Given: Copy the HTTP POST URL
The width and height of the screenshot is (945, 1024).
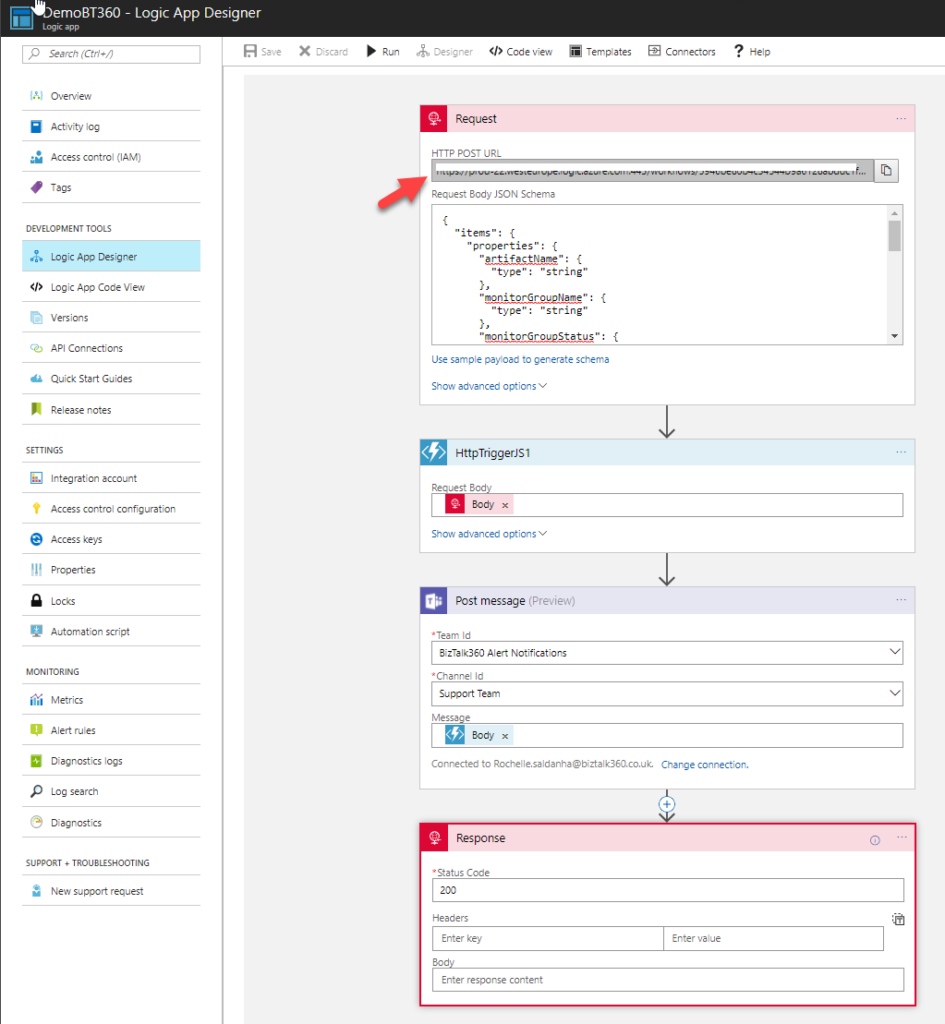Looking at the screenshot, I should point(886,170).
